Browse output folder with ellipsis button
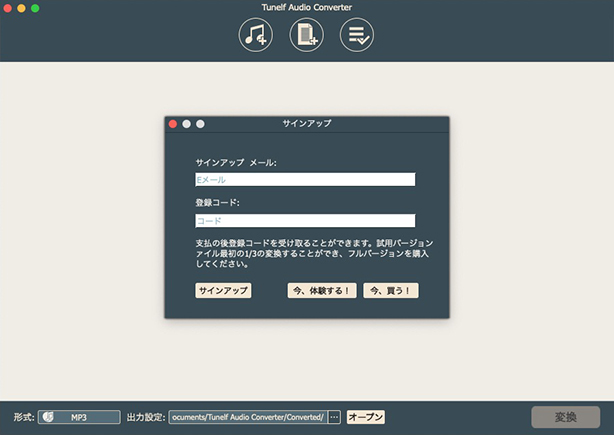 click(x=334, y=417)
